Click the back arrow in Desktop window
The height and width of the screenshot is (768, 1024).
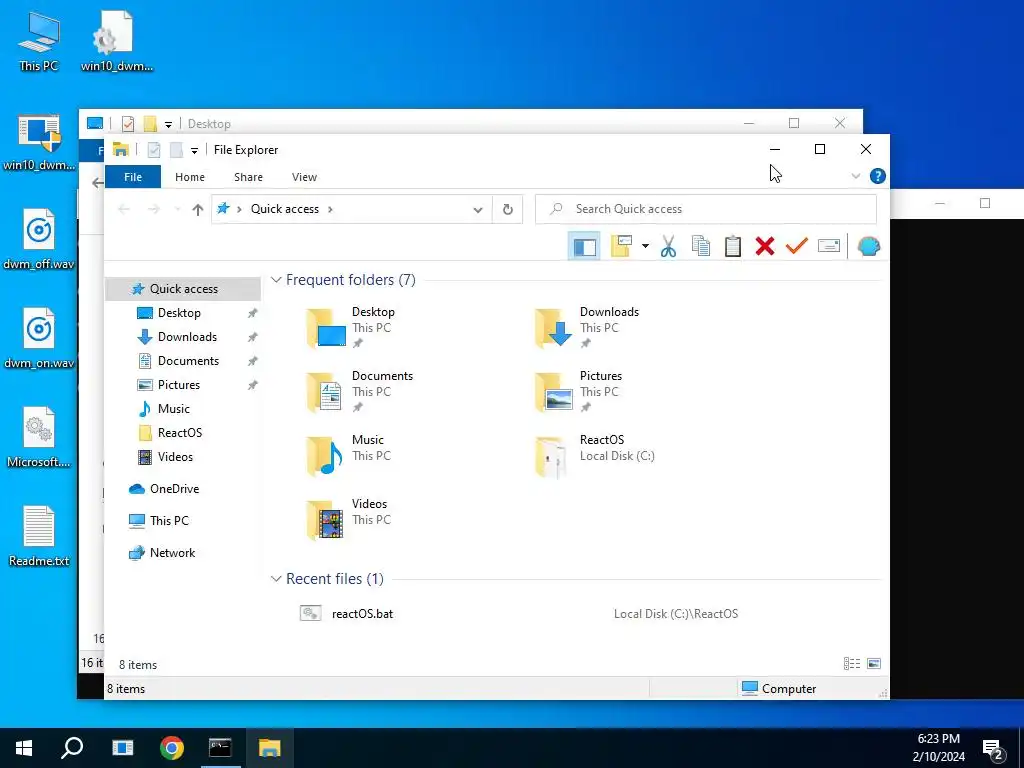pyautogui.click(x=97, y=183)
